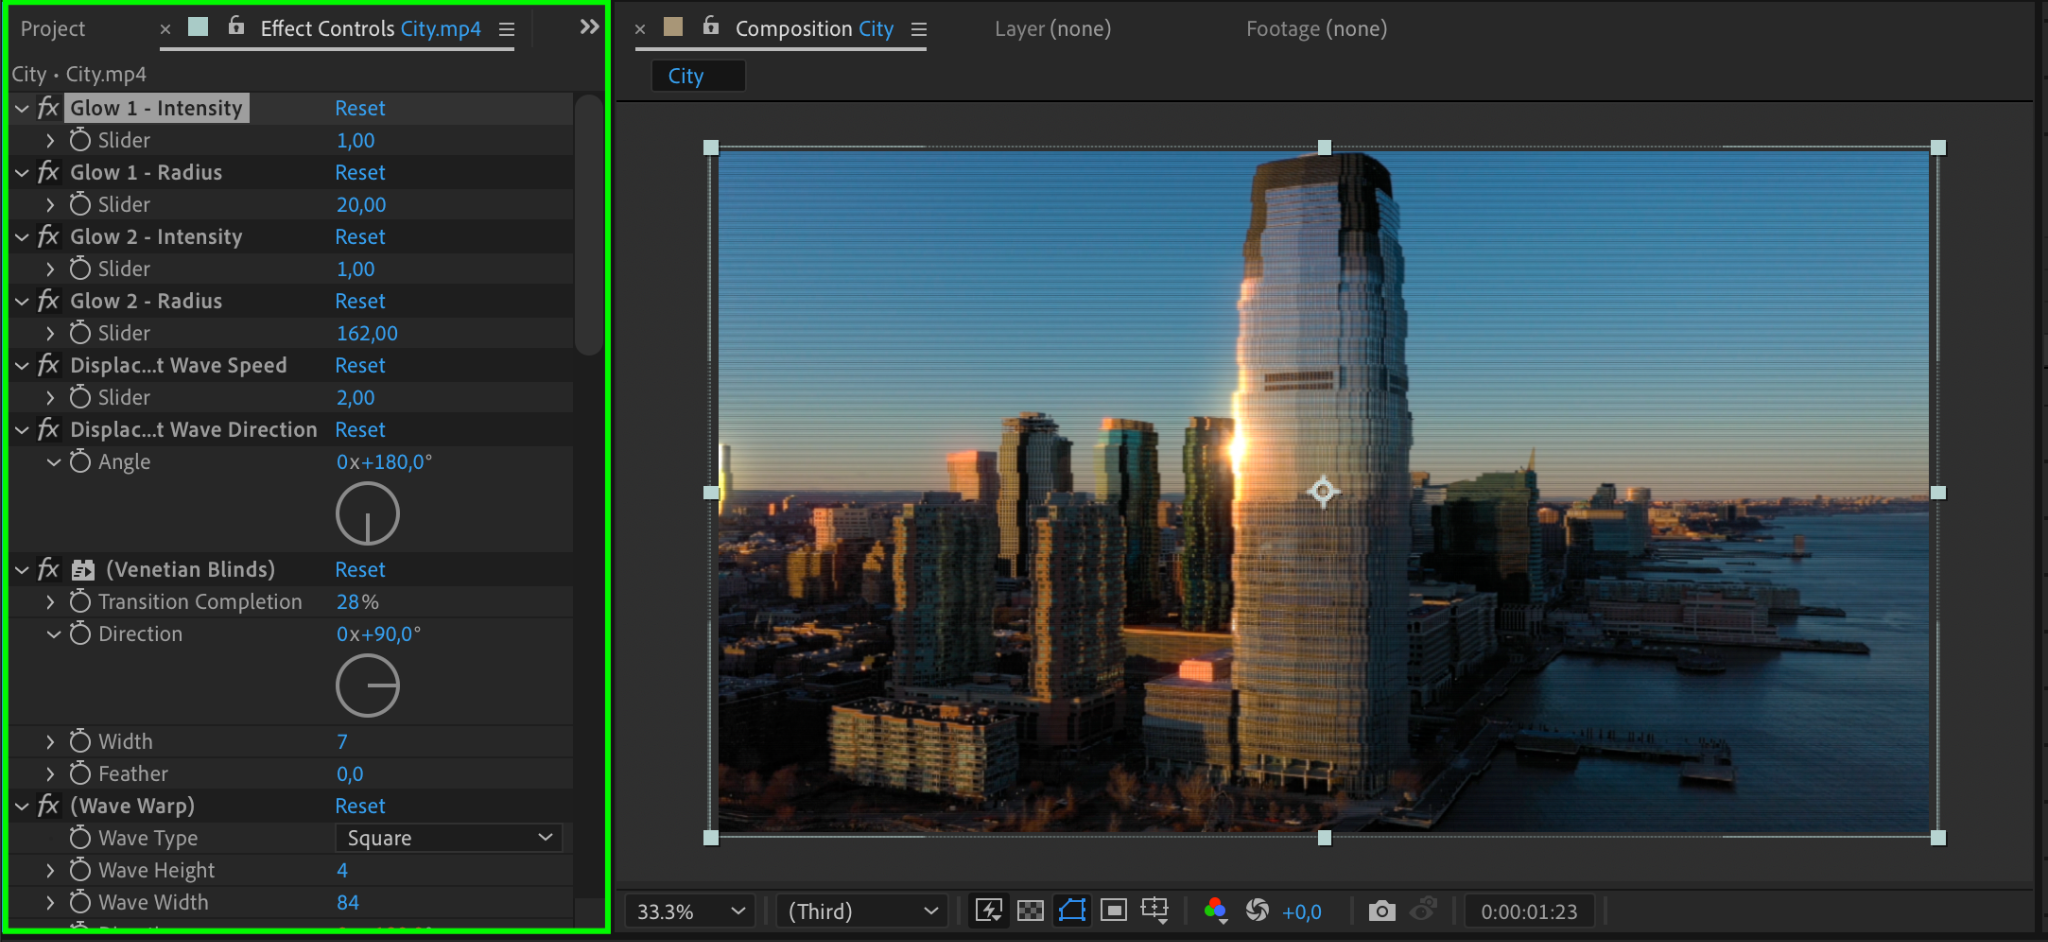Screen dimensions: 2048x942
Task: Click the Effect Controls panel menu icon
Action: pos(507,30)
